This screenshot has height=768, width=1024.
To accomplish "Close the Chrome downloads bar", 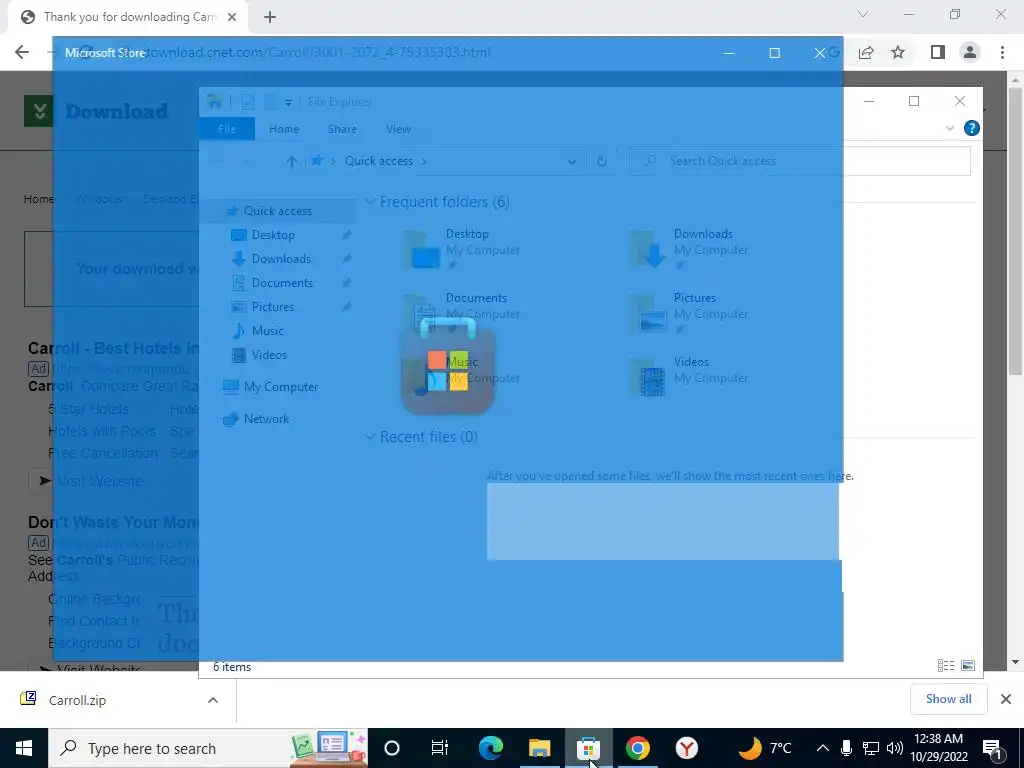I will point(1006,699).
